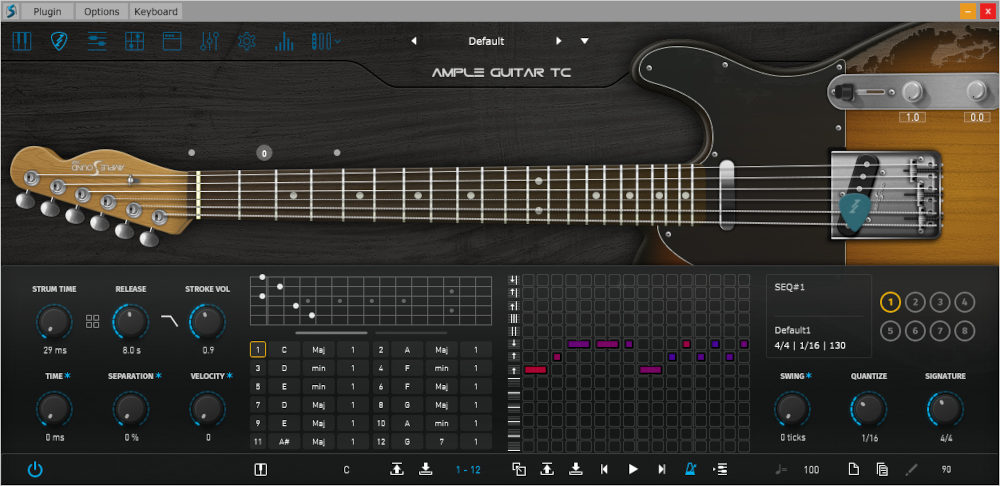Go to next preset with right arrow

pos(559,41)
